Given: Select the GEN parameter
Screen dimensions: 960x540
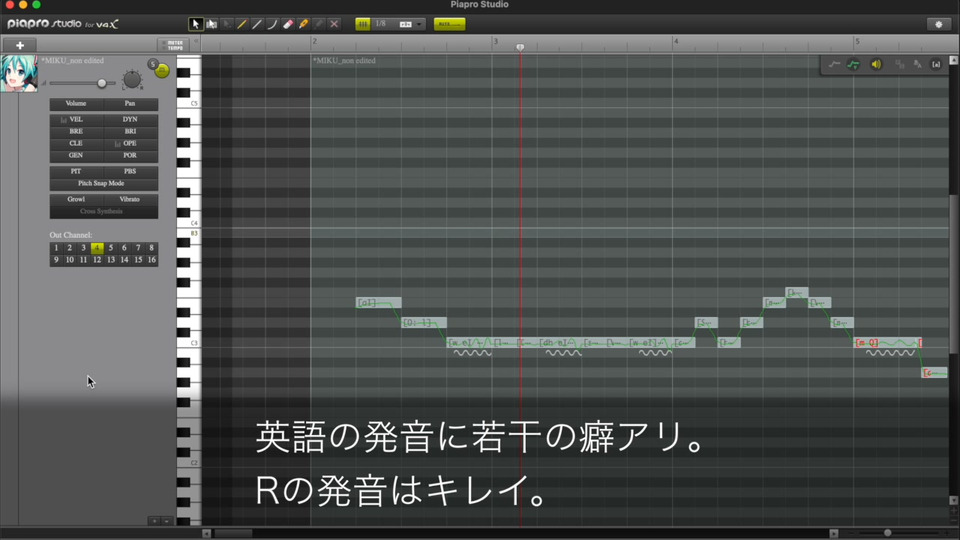Looking at the screenshot, I should point(76,156).
